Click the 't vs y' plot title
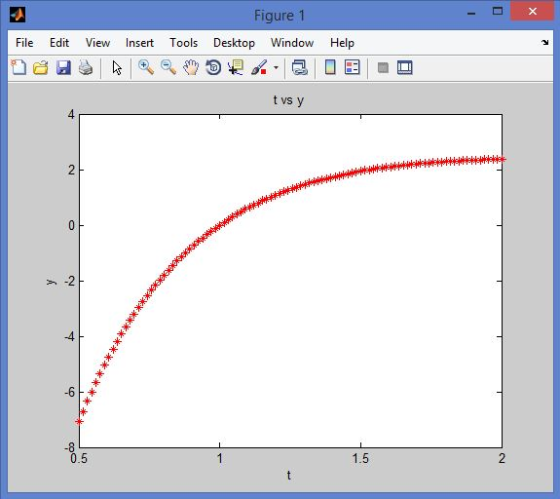 pyautogui.click(x=288, y=100)
